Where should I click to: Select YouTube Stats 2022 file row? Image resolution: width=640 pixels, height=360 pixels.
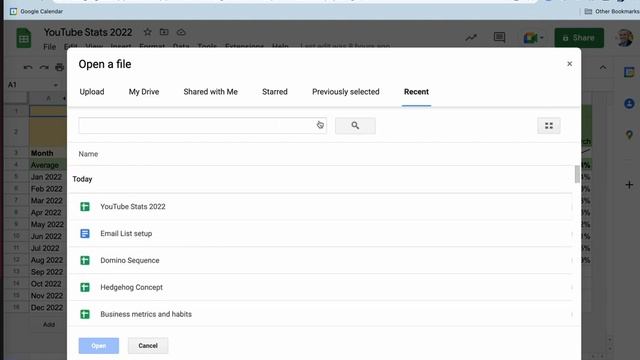tap(321, 207)
